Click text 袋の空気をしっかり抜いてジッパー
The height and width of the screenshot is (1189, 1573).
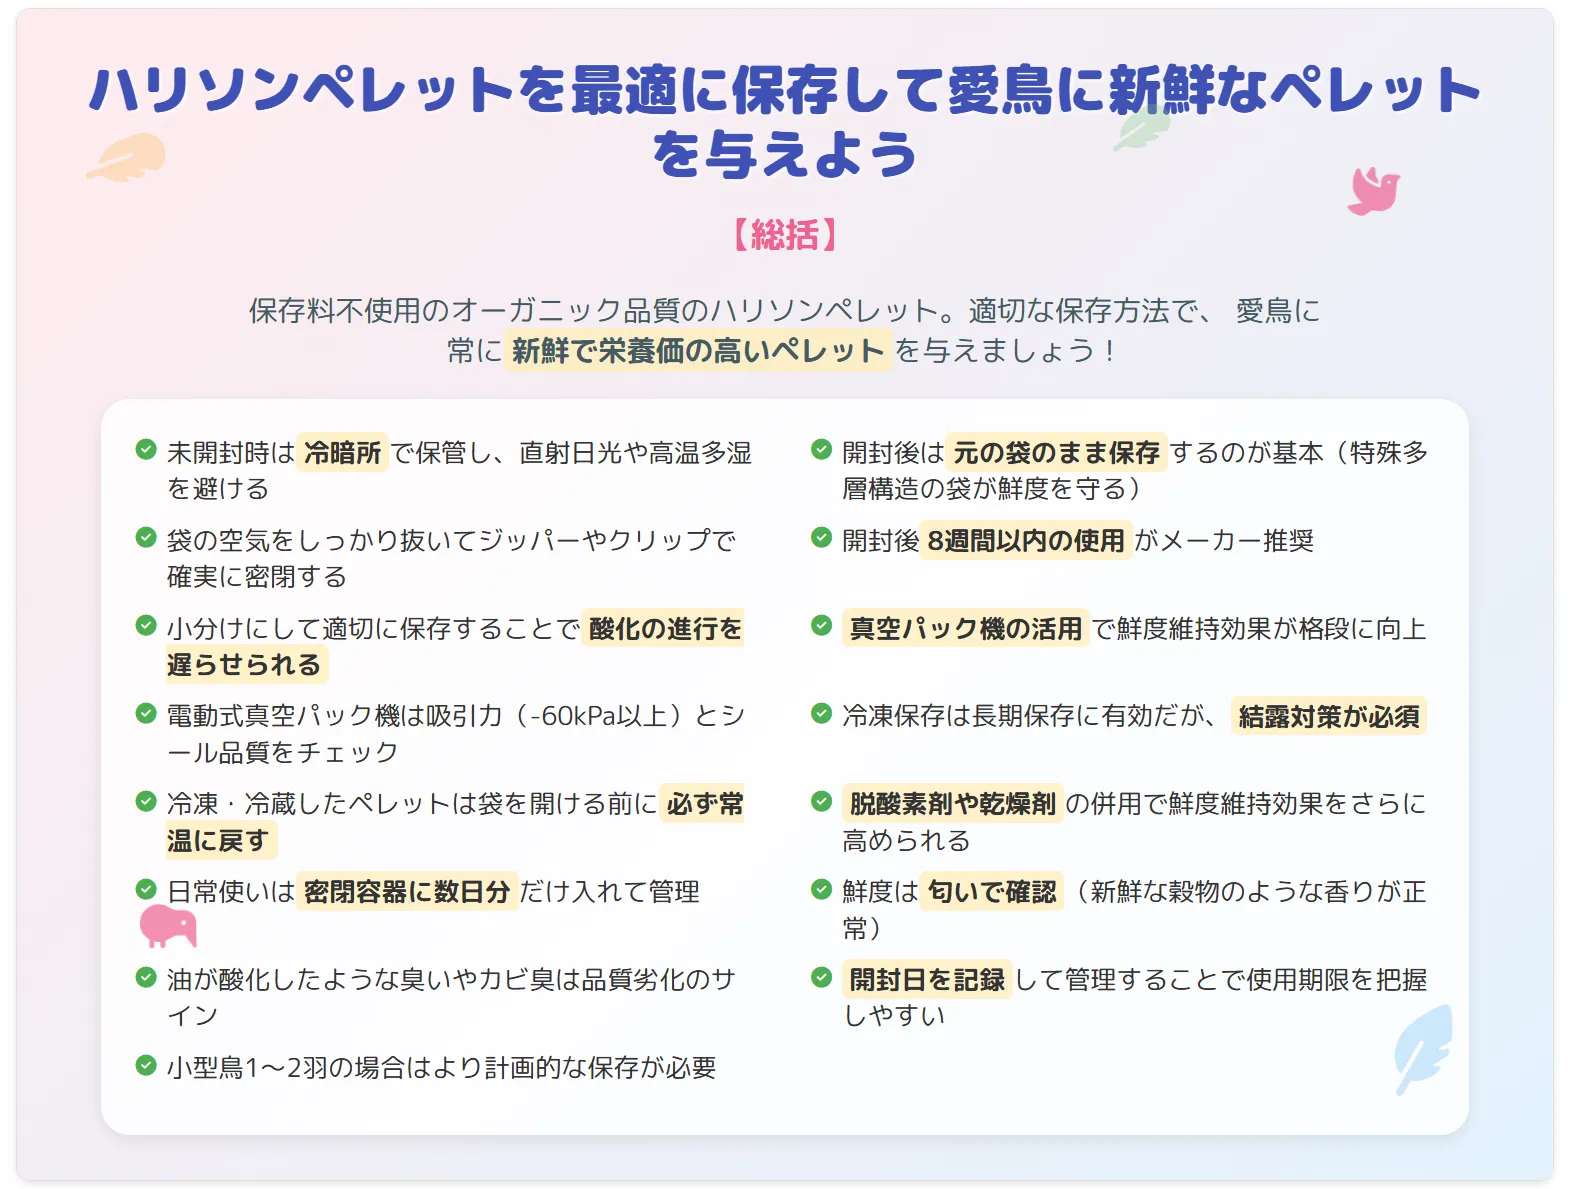(x=374, y=541)
